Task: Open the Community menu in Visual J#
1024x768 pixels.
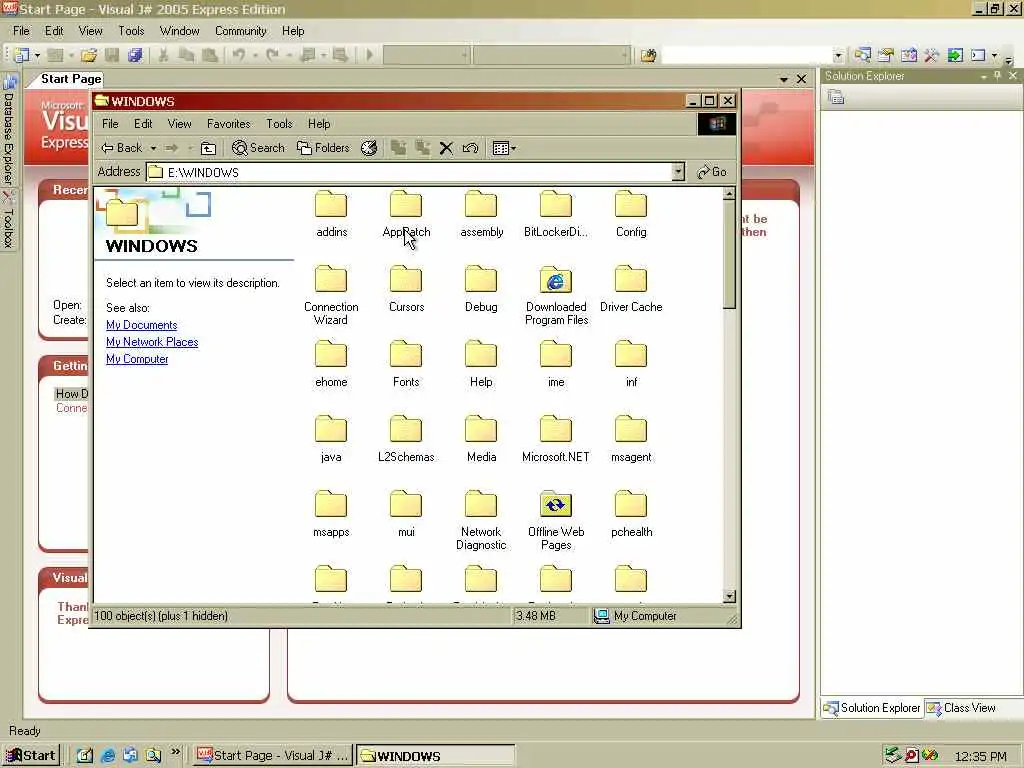Action: (x=240, y=31)
